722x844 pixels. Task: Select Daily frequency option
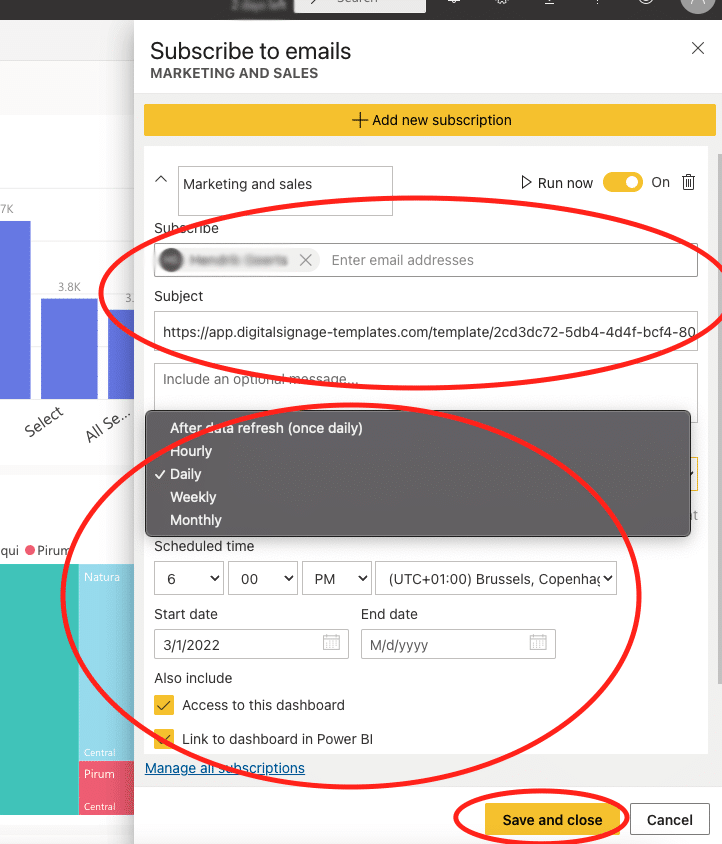[418, 474]
